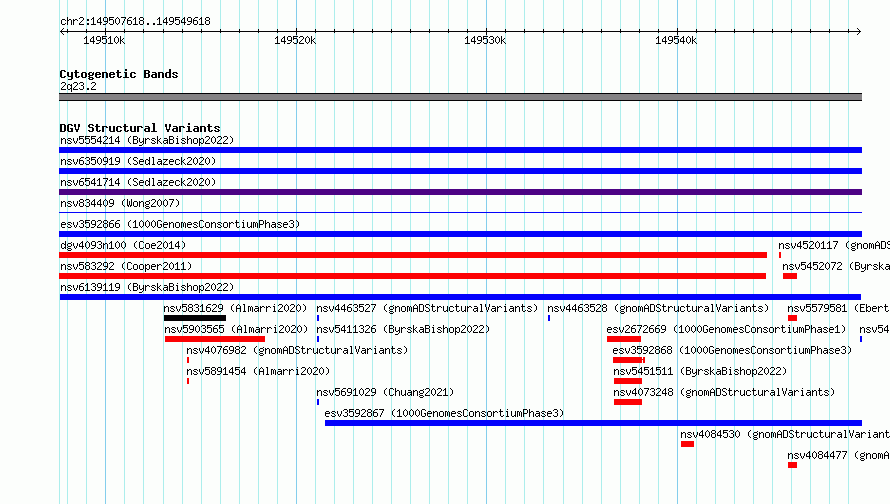This screenshot has height=504, width=890.
Task: Click the ruler's left arrow end
Action: [62, 31]
